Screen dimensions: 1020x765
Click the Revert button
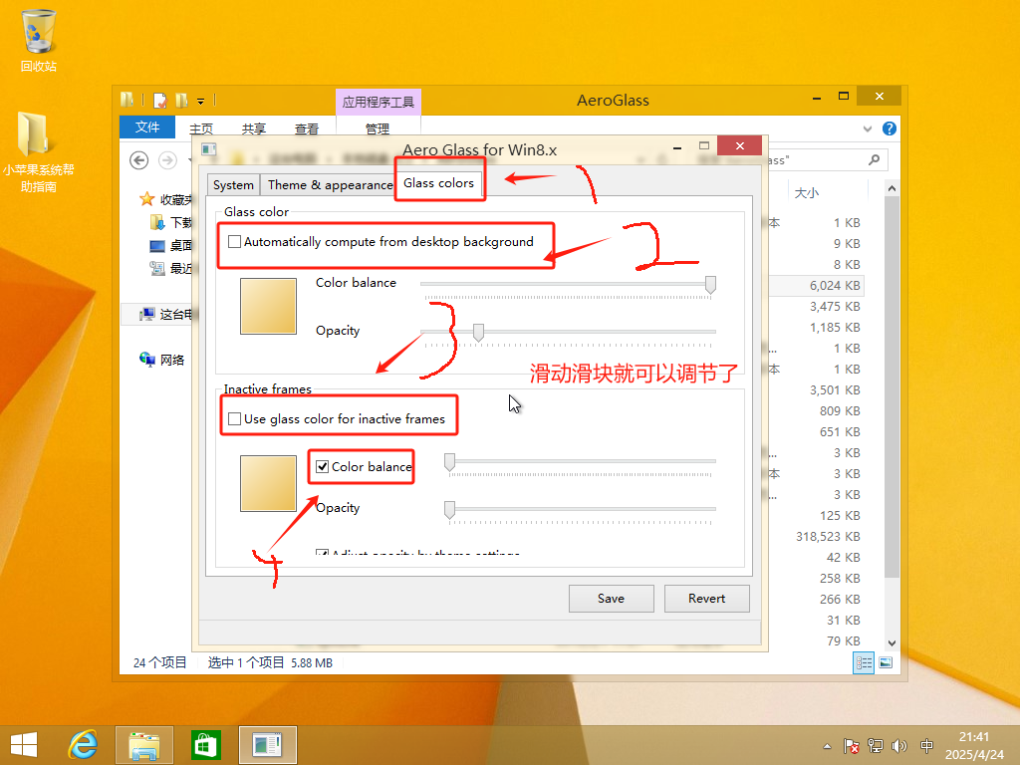click(x=706, y=598)
